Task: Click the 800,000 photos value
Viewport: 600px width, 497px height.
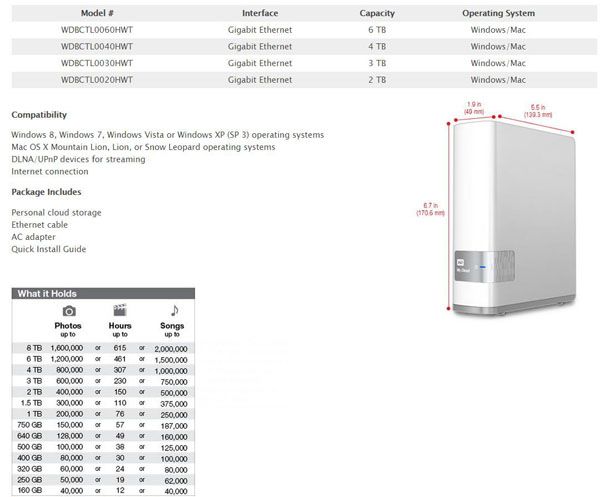Action: [x=70, y=370]
